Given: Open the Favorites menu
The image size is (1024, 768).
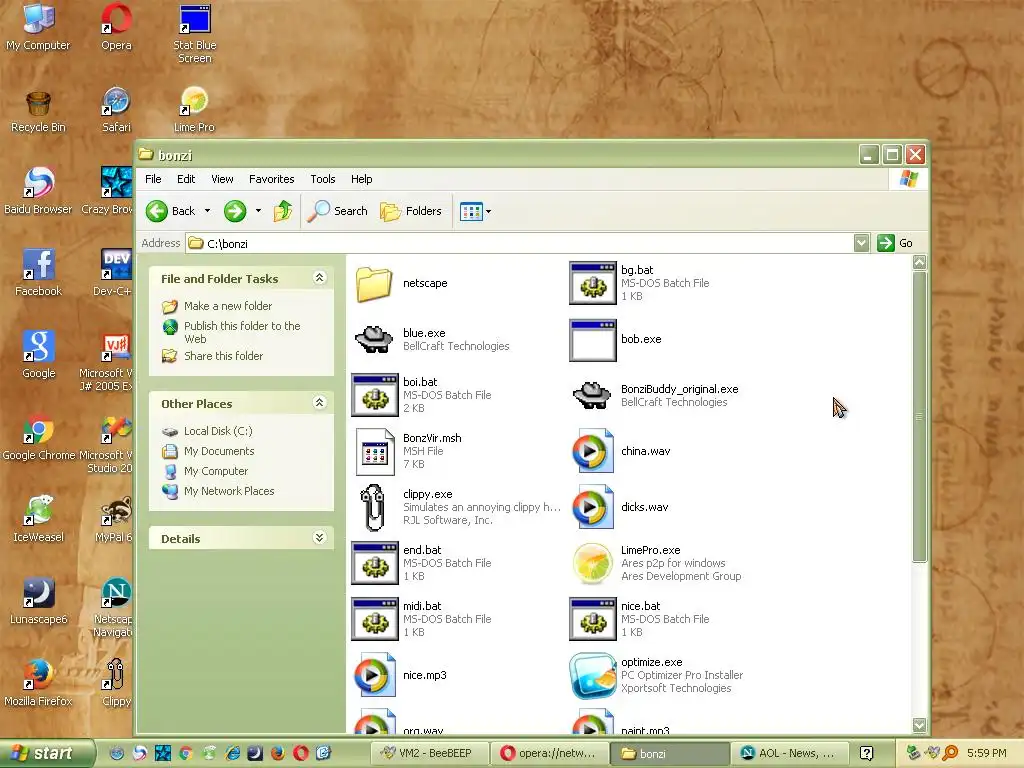Looking at the screenshot, I should coord(272,179).
